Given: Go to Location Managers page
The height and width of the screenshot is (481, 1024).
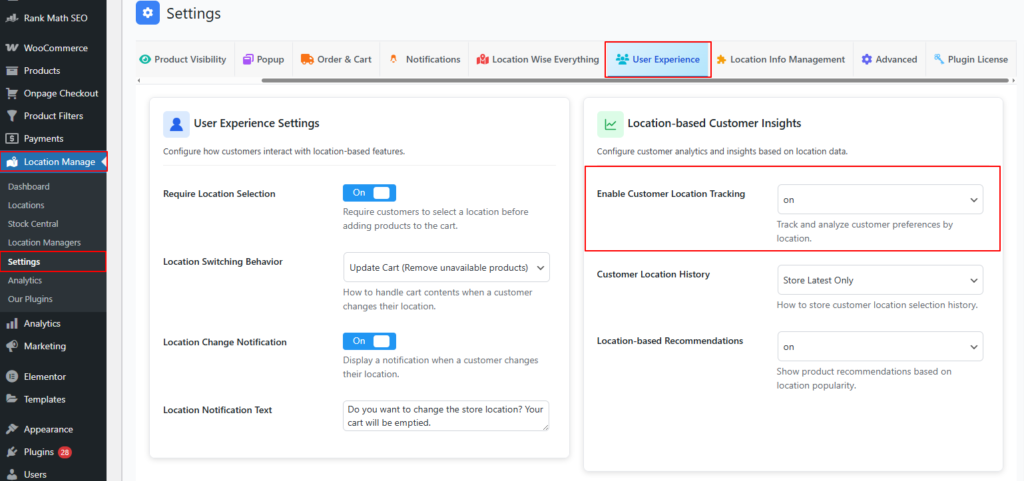Looking at the screenshot, I should coord(44,242).
